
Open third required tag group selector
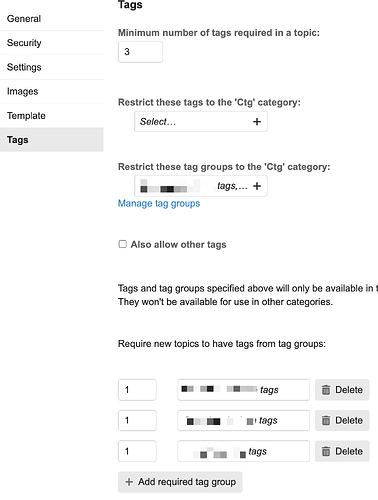243,451
